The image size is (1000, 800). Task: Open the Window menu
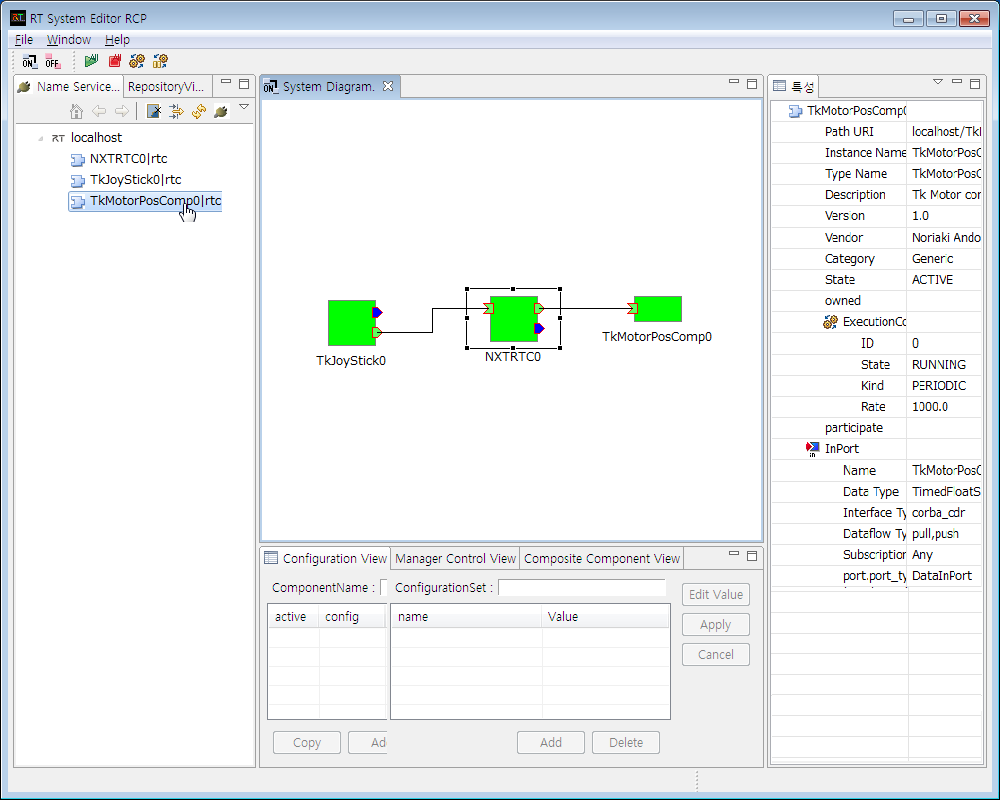(x=69, y=40)
